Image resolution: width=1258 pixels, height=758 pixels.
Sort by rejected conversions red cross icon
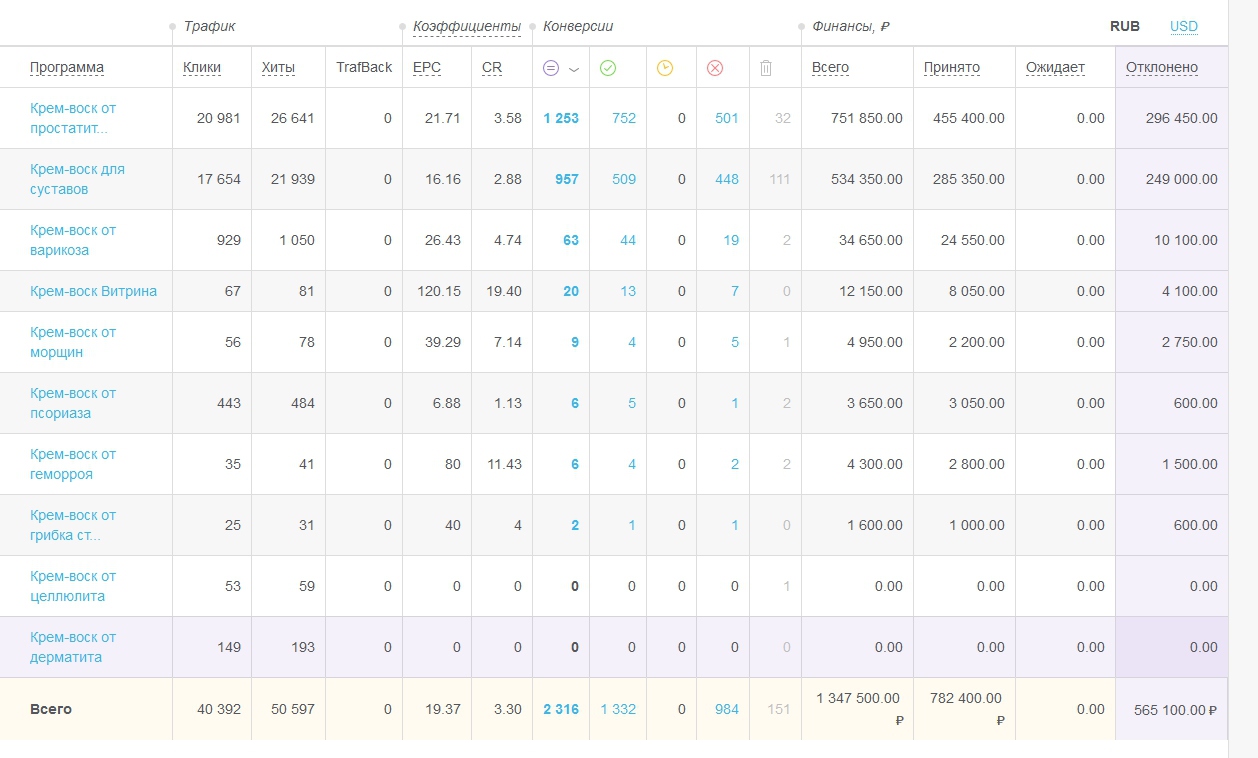point(715,68)
